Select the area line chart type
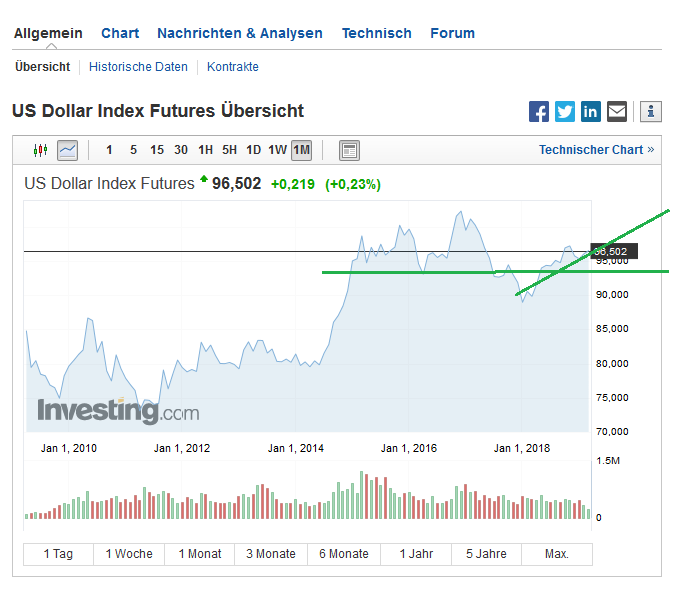Image resolution: width=677 pixels, height=591 pixels. [67, 150]
